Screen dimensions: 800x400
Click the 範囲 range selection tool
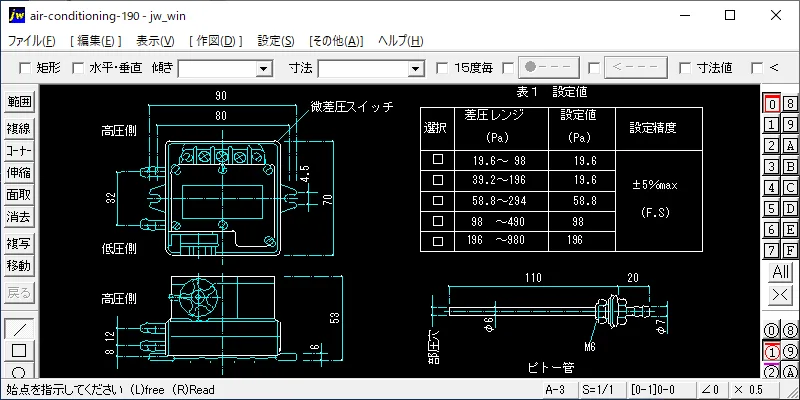click(x=19, y=102)
